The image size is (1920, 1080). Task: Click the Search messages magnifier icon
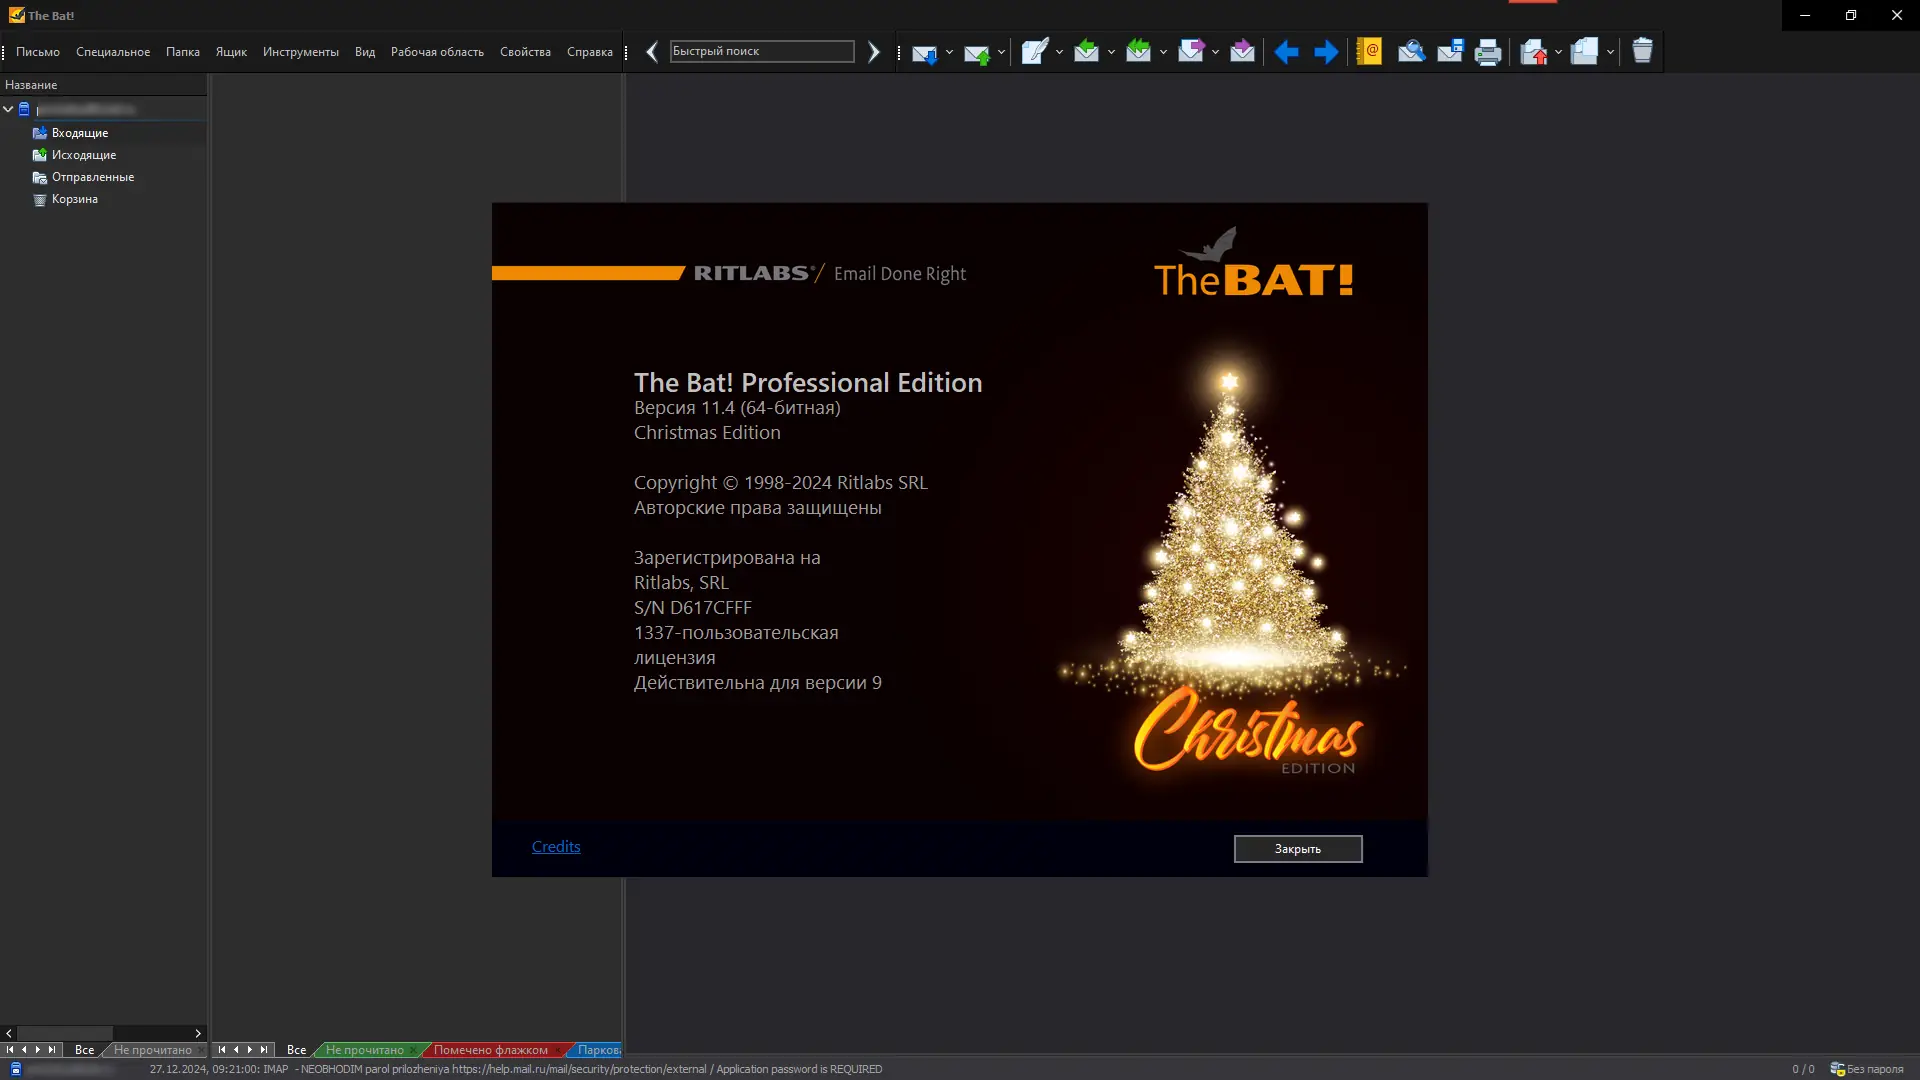[x=1411, y=52]
